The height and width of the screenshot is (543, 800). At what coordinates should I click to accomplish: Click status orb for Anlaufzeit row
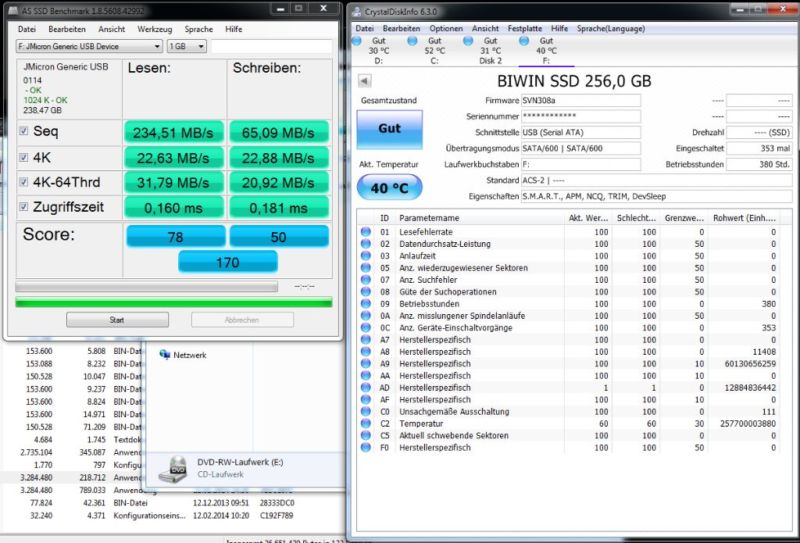(365, 256)
